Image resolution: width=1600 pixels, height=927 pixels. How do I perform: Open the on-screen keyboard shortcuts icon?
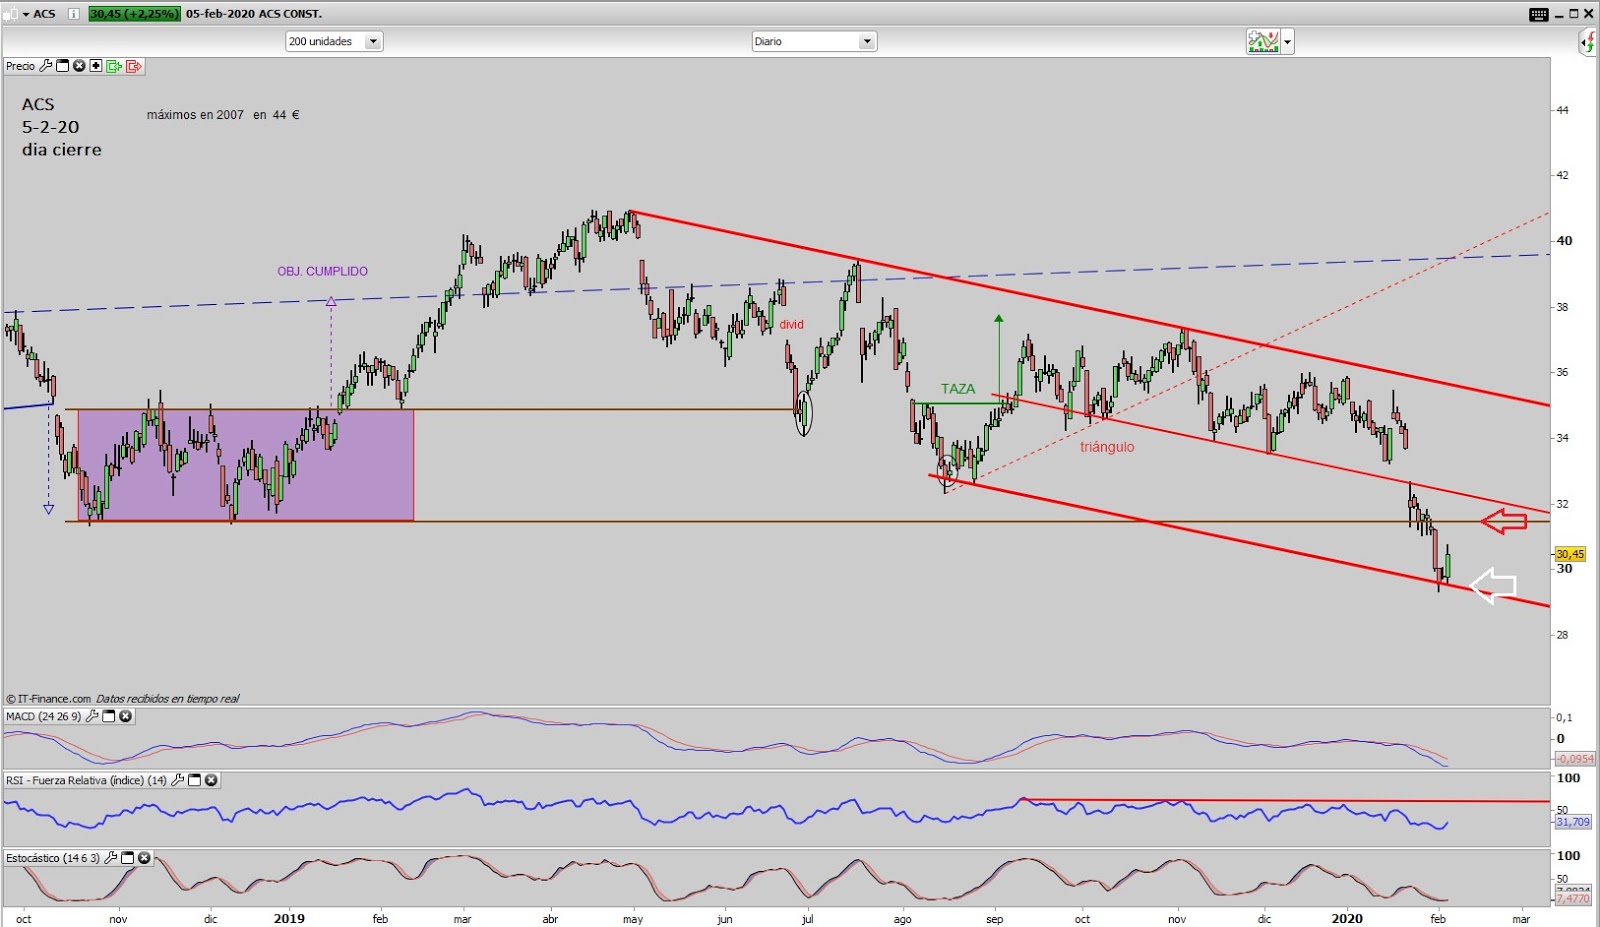coord(1539,14)
